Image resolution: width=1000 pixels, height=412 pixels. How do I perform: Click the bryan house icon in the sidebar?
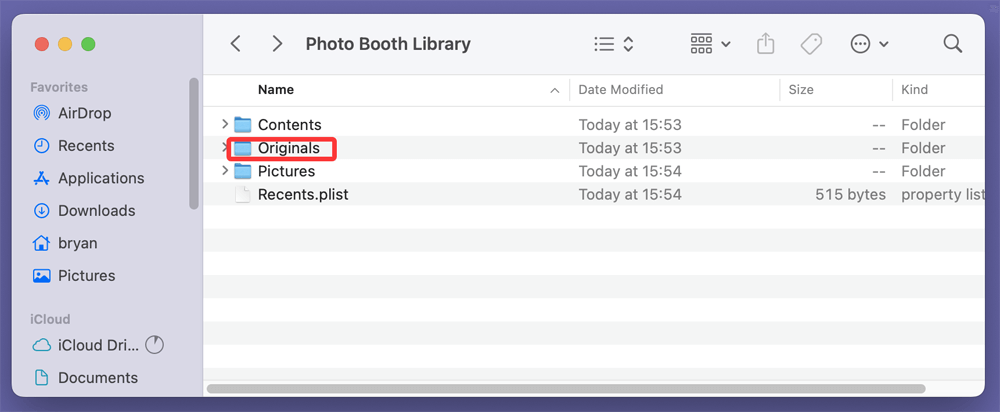pyautogui.click(x=41, y=243)
